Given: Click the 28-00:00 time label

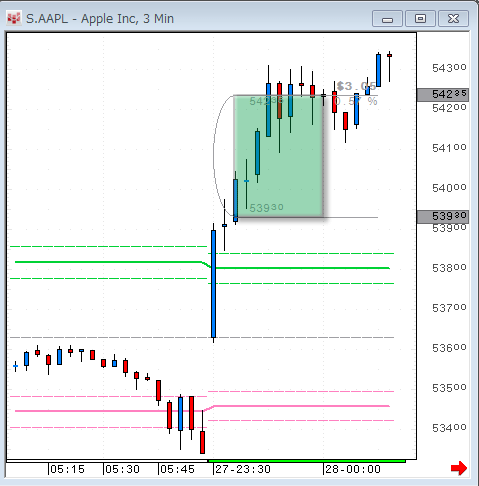Looking at the screenshot, I should pyautogui.click(x=353, y=470).
